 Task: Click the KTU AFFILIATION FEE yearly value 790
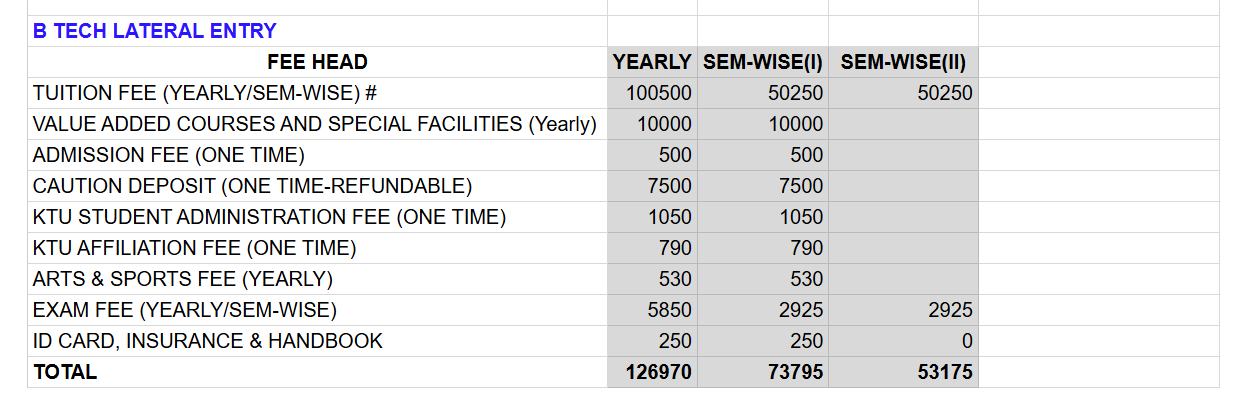pyautogui.click(x=652, y=248)
